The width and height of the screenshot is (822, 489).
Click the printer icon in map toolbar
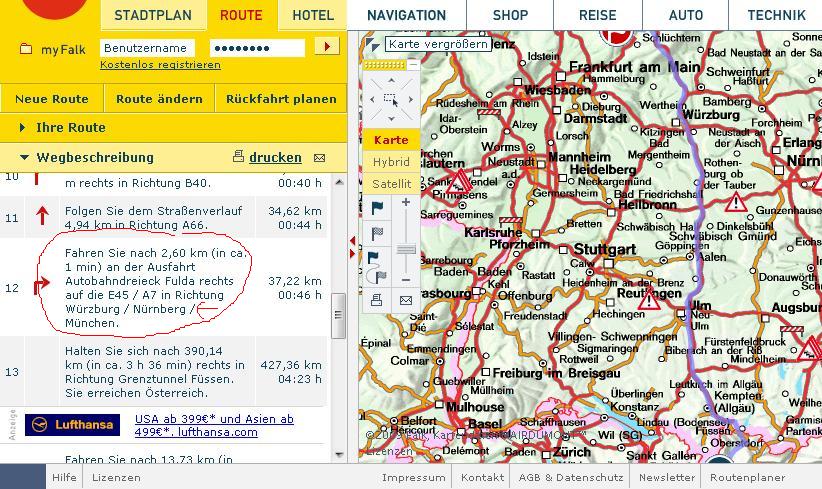[377, 300]
